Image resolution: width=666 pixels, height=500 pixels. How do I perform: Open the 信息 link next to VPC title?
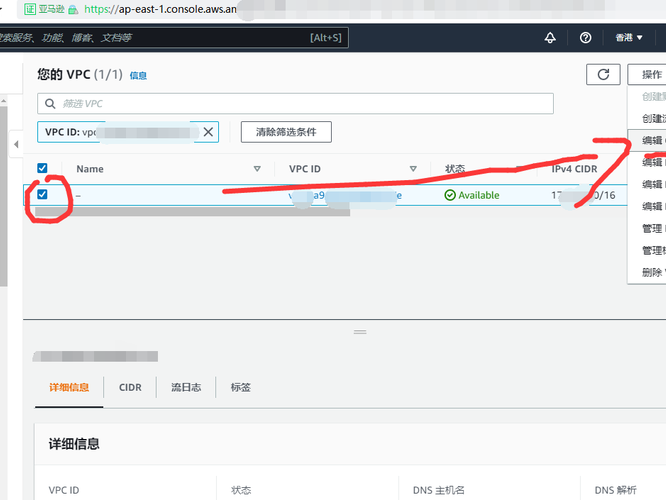[138, 76]
